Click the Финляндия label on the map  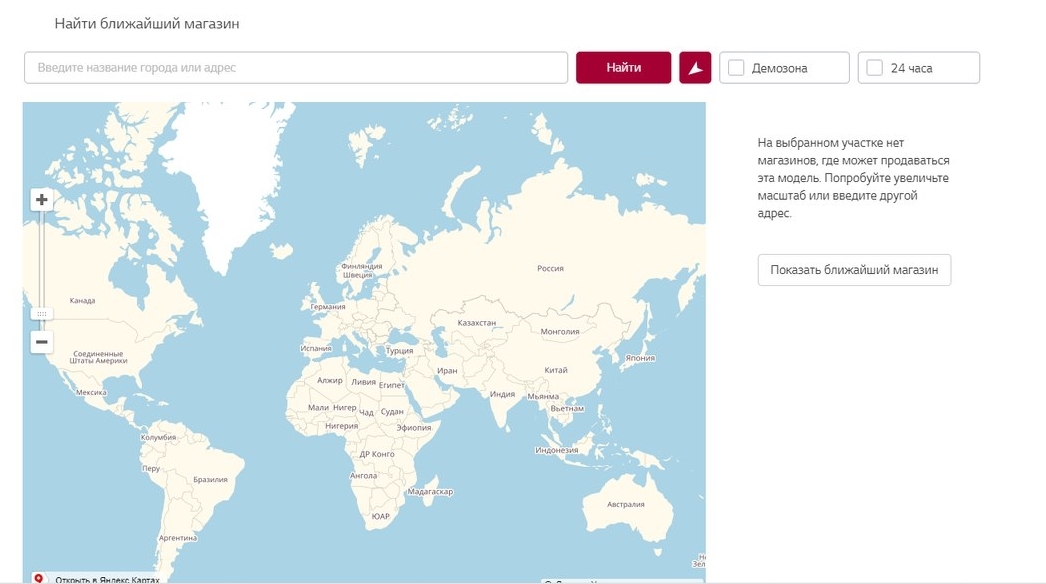click(362, 266)
